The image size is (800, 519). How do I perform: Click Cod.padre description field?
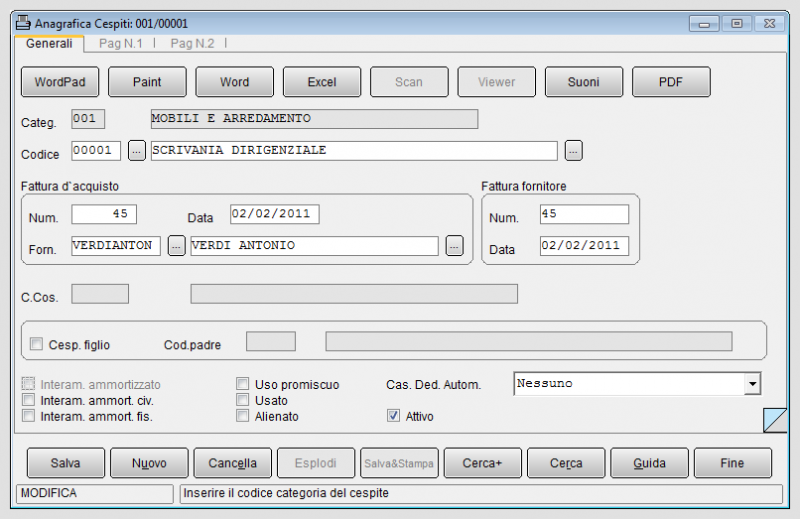[529, 341]
